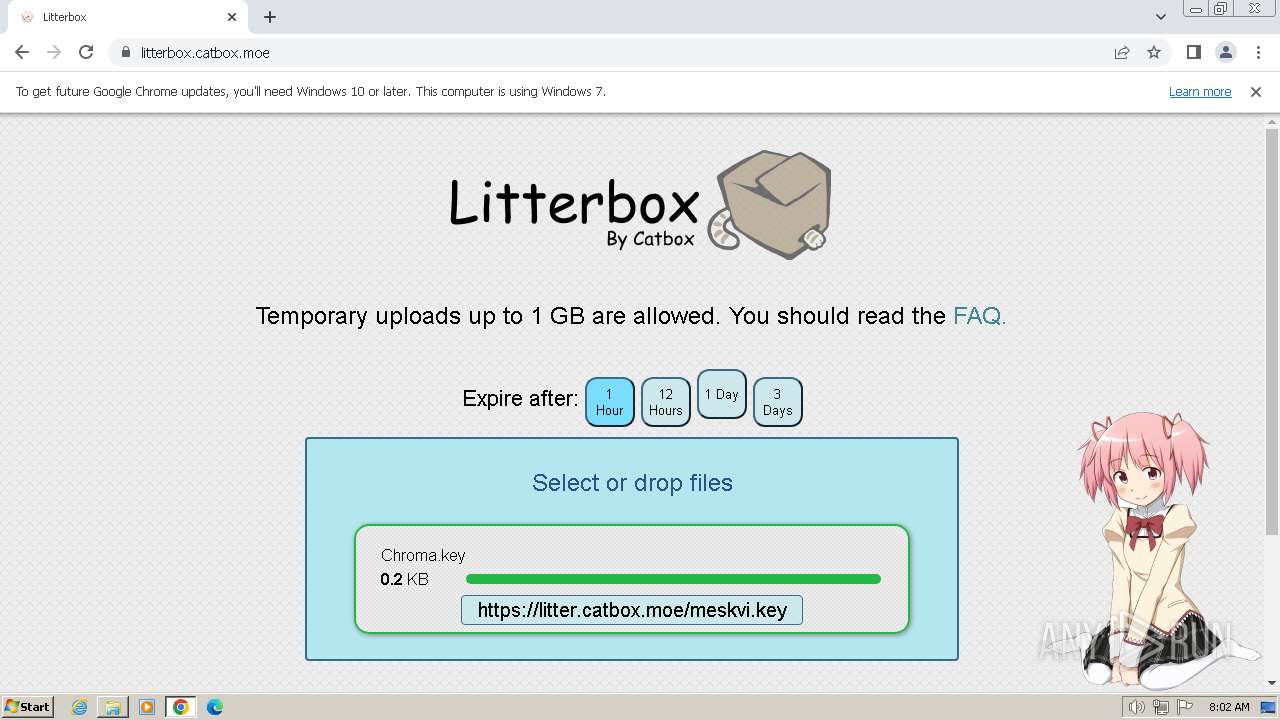1280x720 pixels.
Task: Select 1 Day expiration
Action: pyautogui.click(x=722, y=394)
